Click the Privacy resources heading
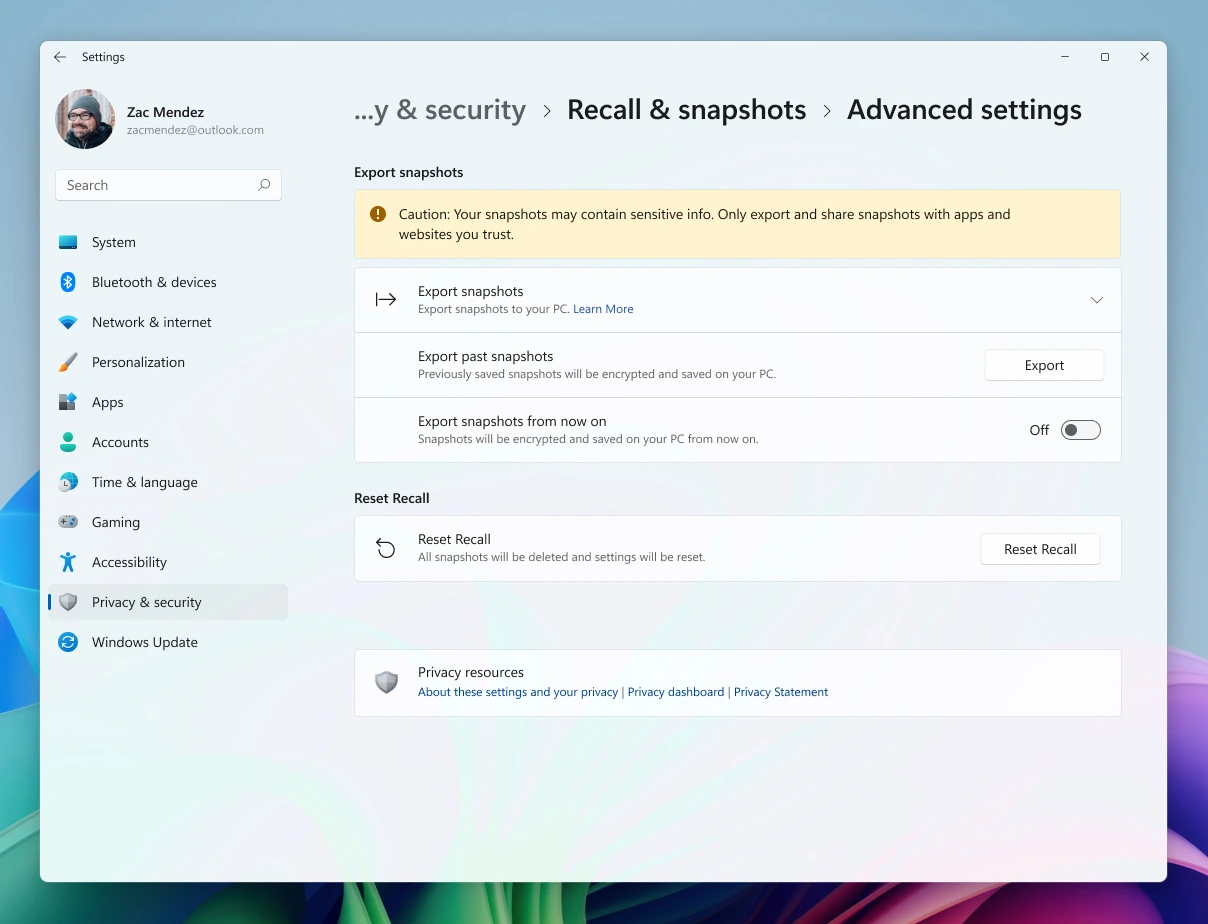Image resolution: width=1208 pixels, height=924 pixels. click(x=471, y=672)
